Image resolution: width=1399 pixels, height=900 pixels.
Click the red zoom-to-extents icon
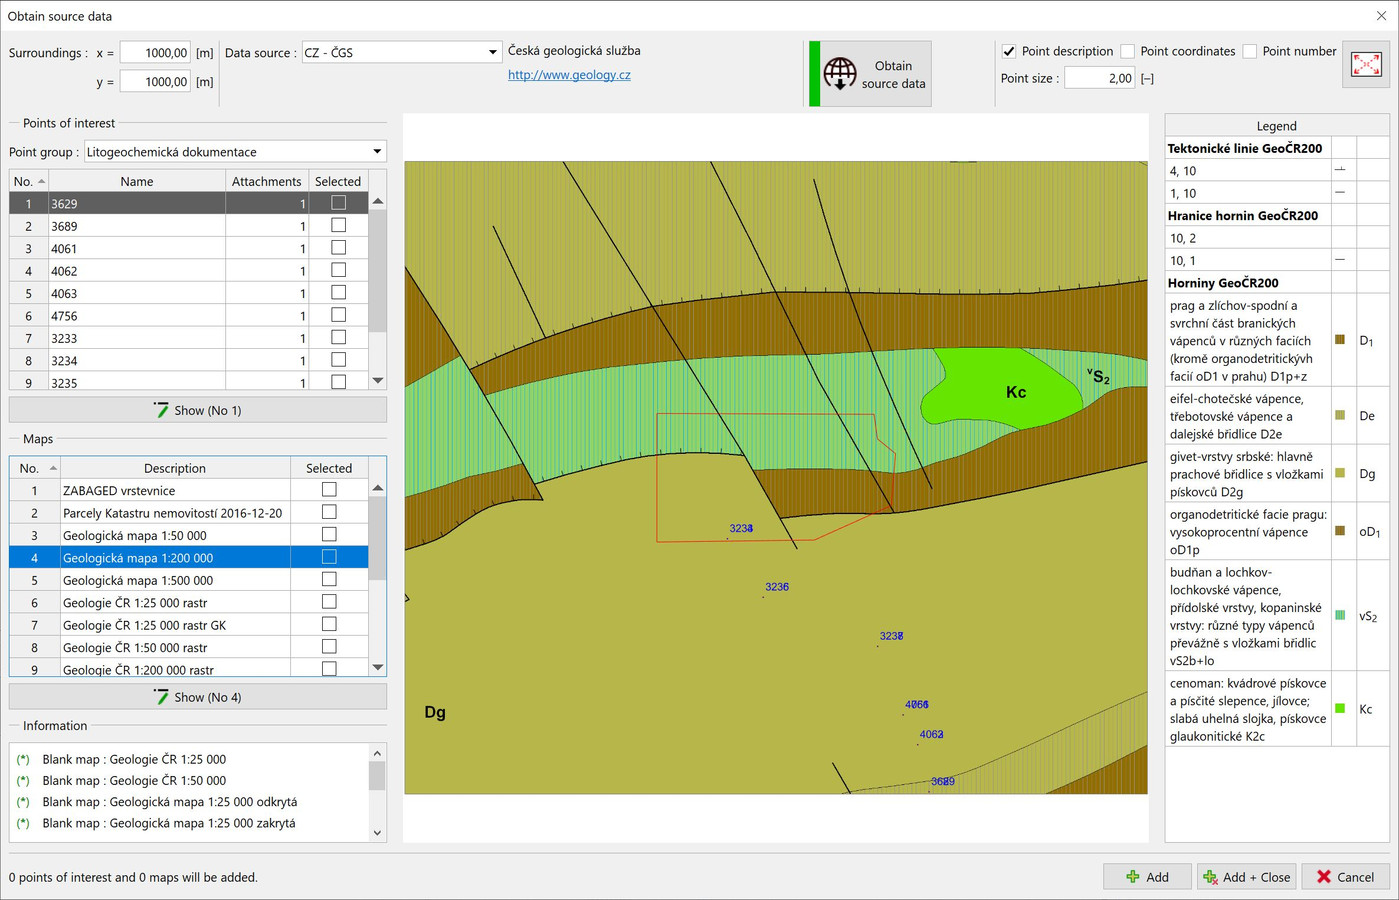[1365, 65]
